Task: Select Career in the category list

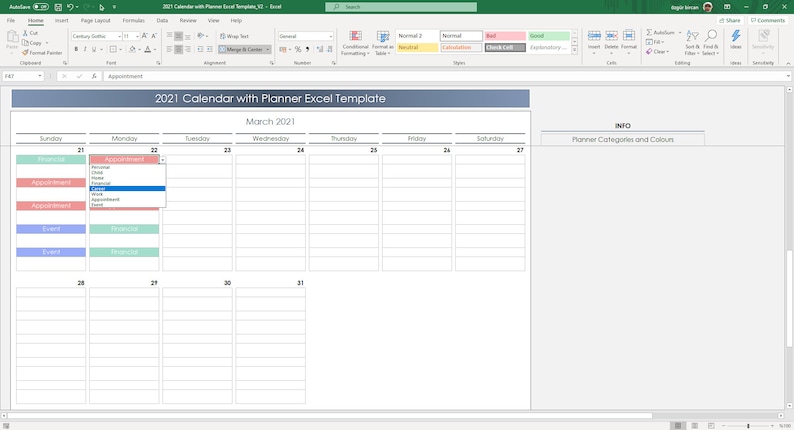Action: coord(128,188)
